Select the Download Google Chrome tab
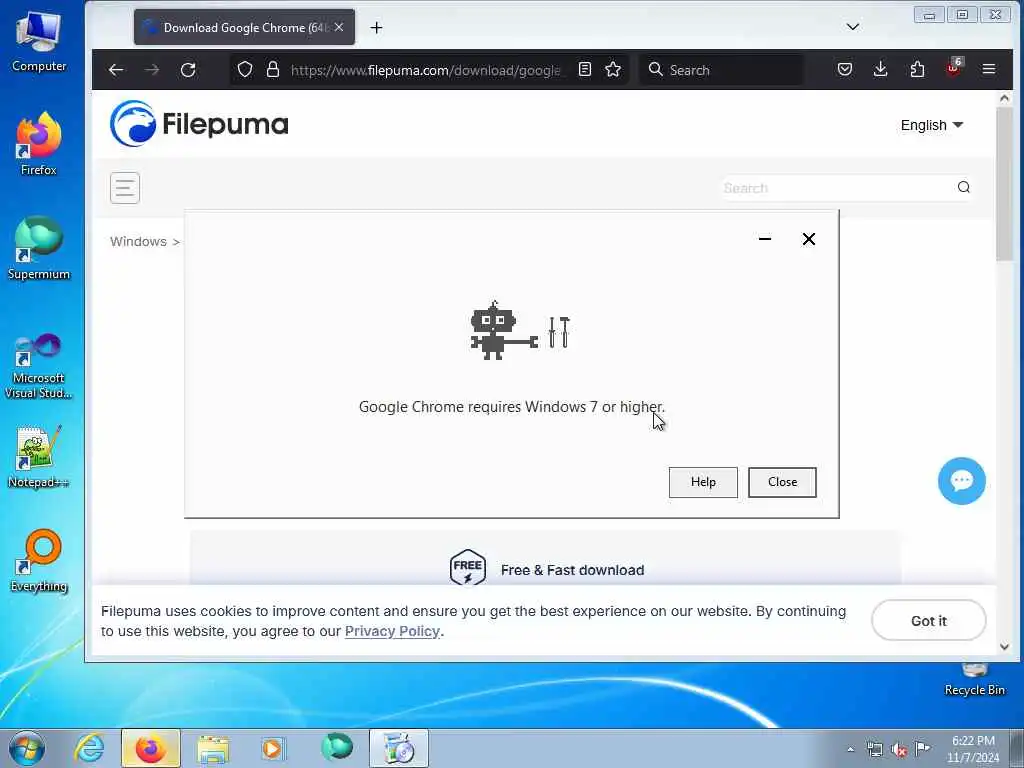The width and height of the screenshot is (1024, 768). (x=244, y=27)
